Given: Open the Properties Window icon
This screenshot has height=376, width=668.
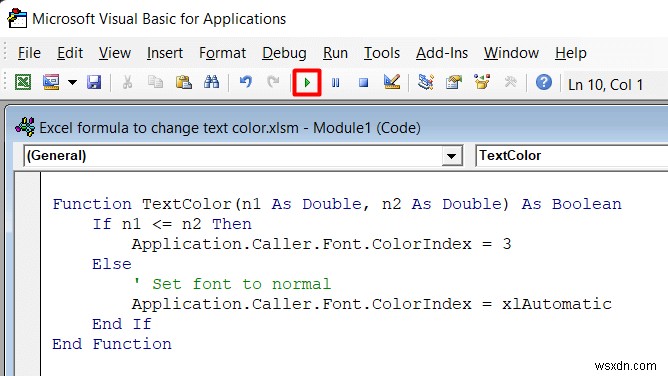Looking at the screenshot, I should pyautogui.click(x=454, y=82).
